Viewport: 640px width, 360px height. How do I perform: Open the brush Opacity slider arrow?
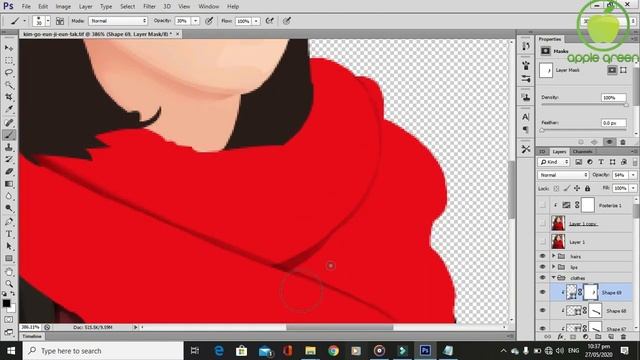[x=196, y=21]
